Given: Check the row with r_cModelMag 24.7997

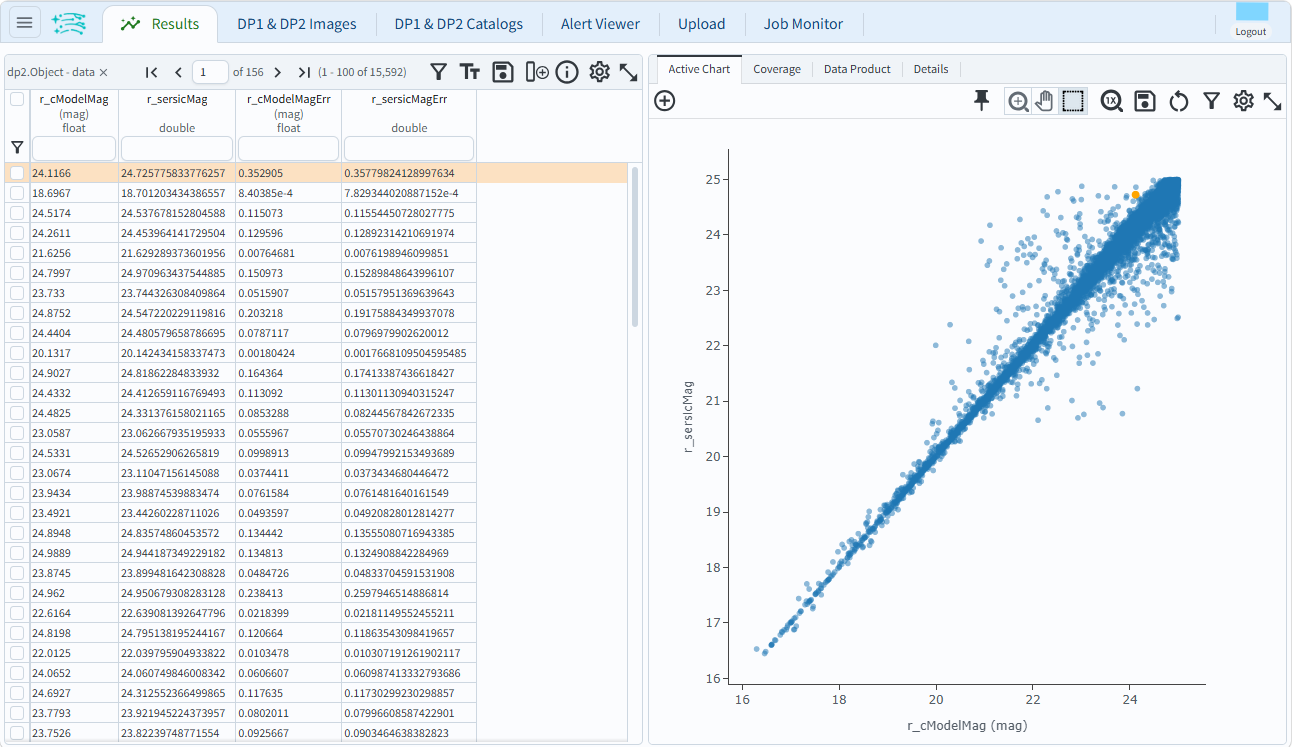Looking at the screenshot, I should (x=17, y=273).
